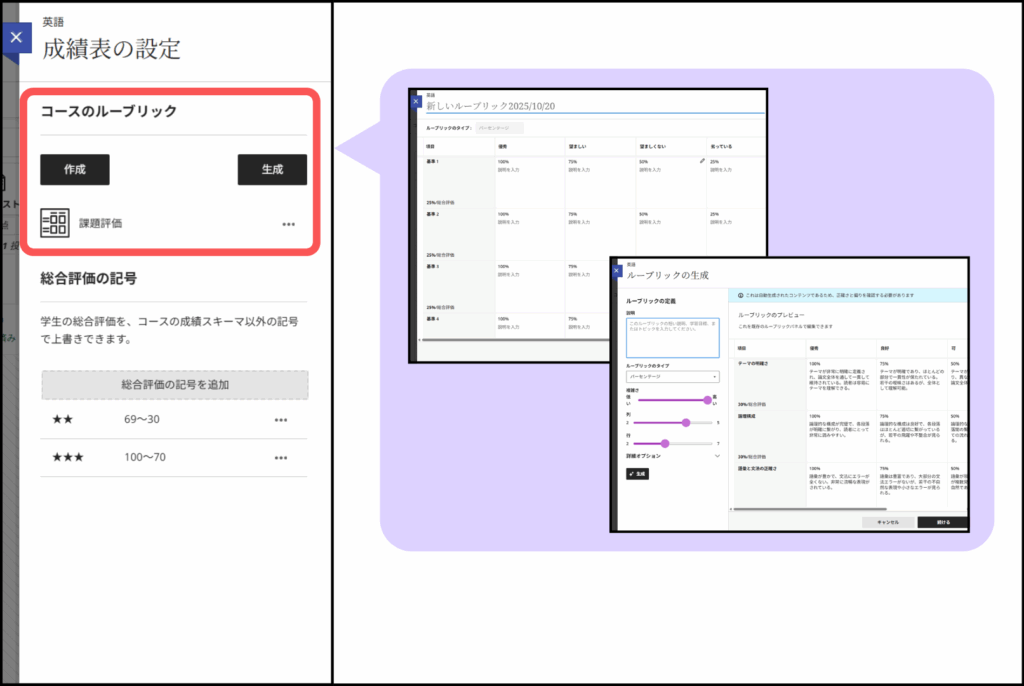Click the 説明 text area in rubric definition
Viewport: 1024px width, 686px height.
(x=672, y=338)
